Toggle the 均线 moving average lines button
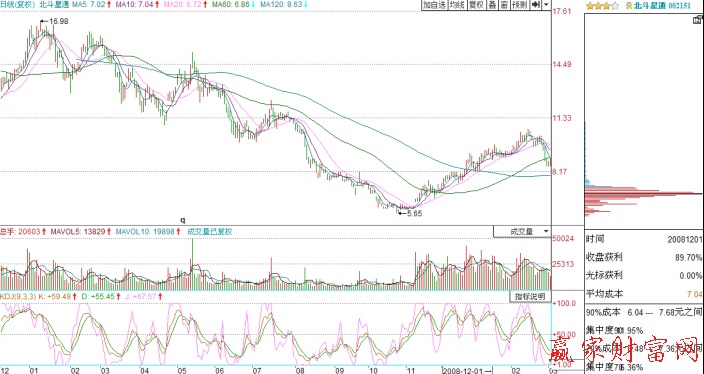Viewport: 704px width, 374px height. tap(457, 5)
